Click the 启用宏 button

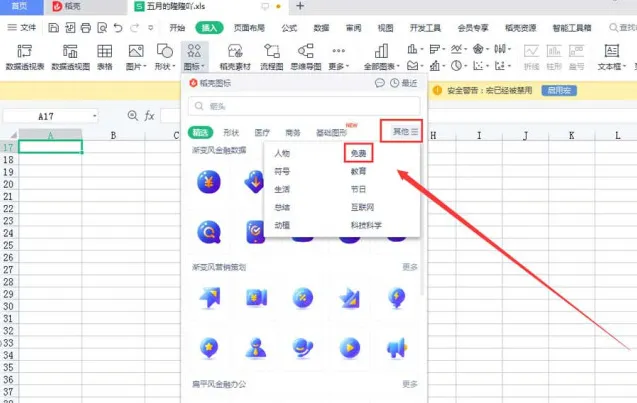pos(559,90)
